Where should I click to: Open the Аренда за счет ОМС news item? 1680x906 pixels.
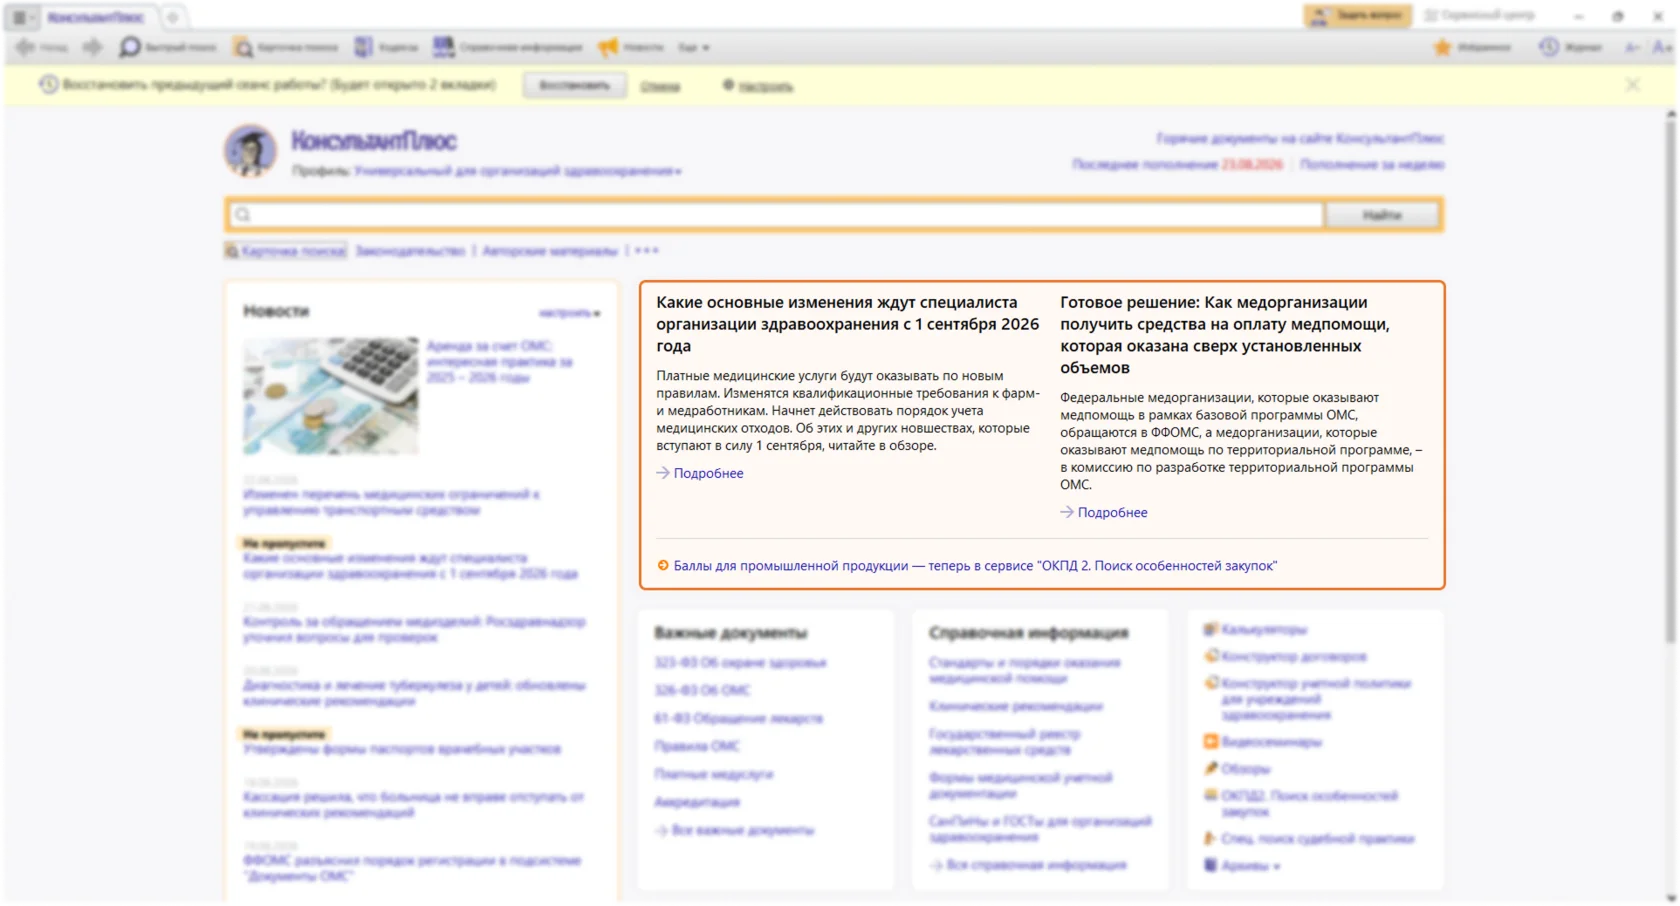click(500, 362)
